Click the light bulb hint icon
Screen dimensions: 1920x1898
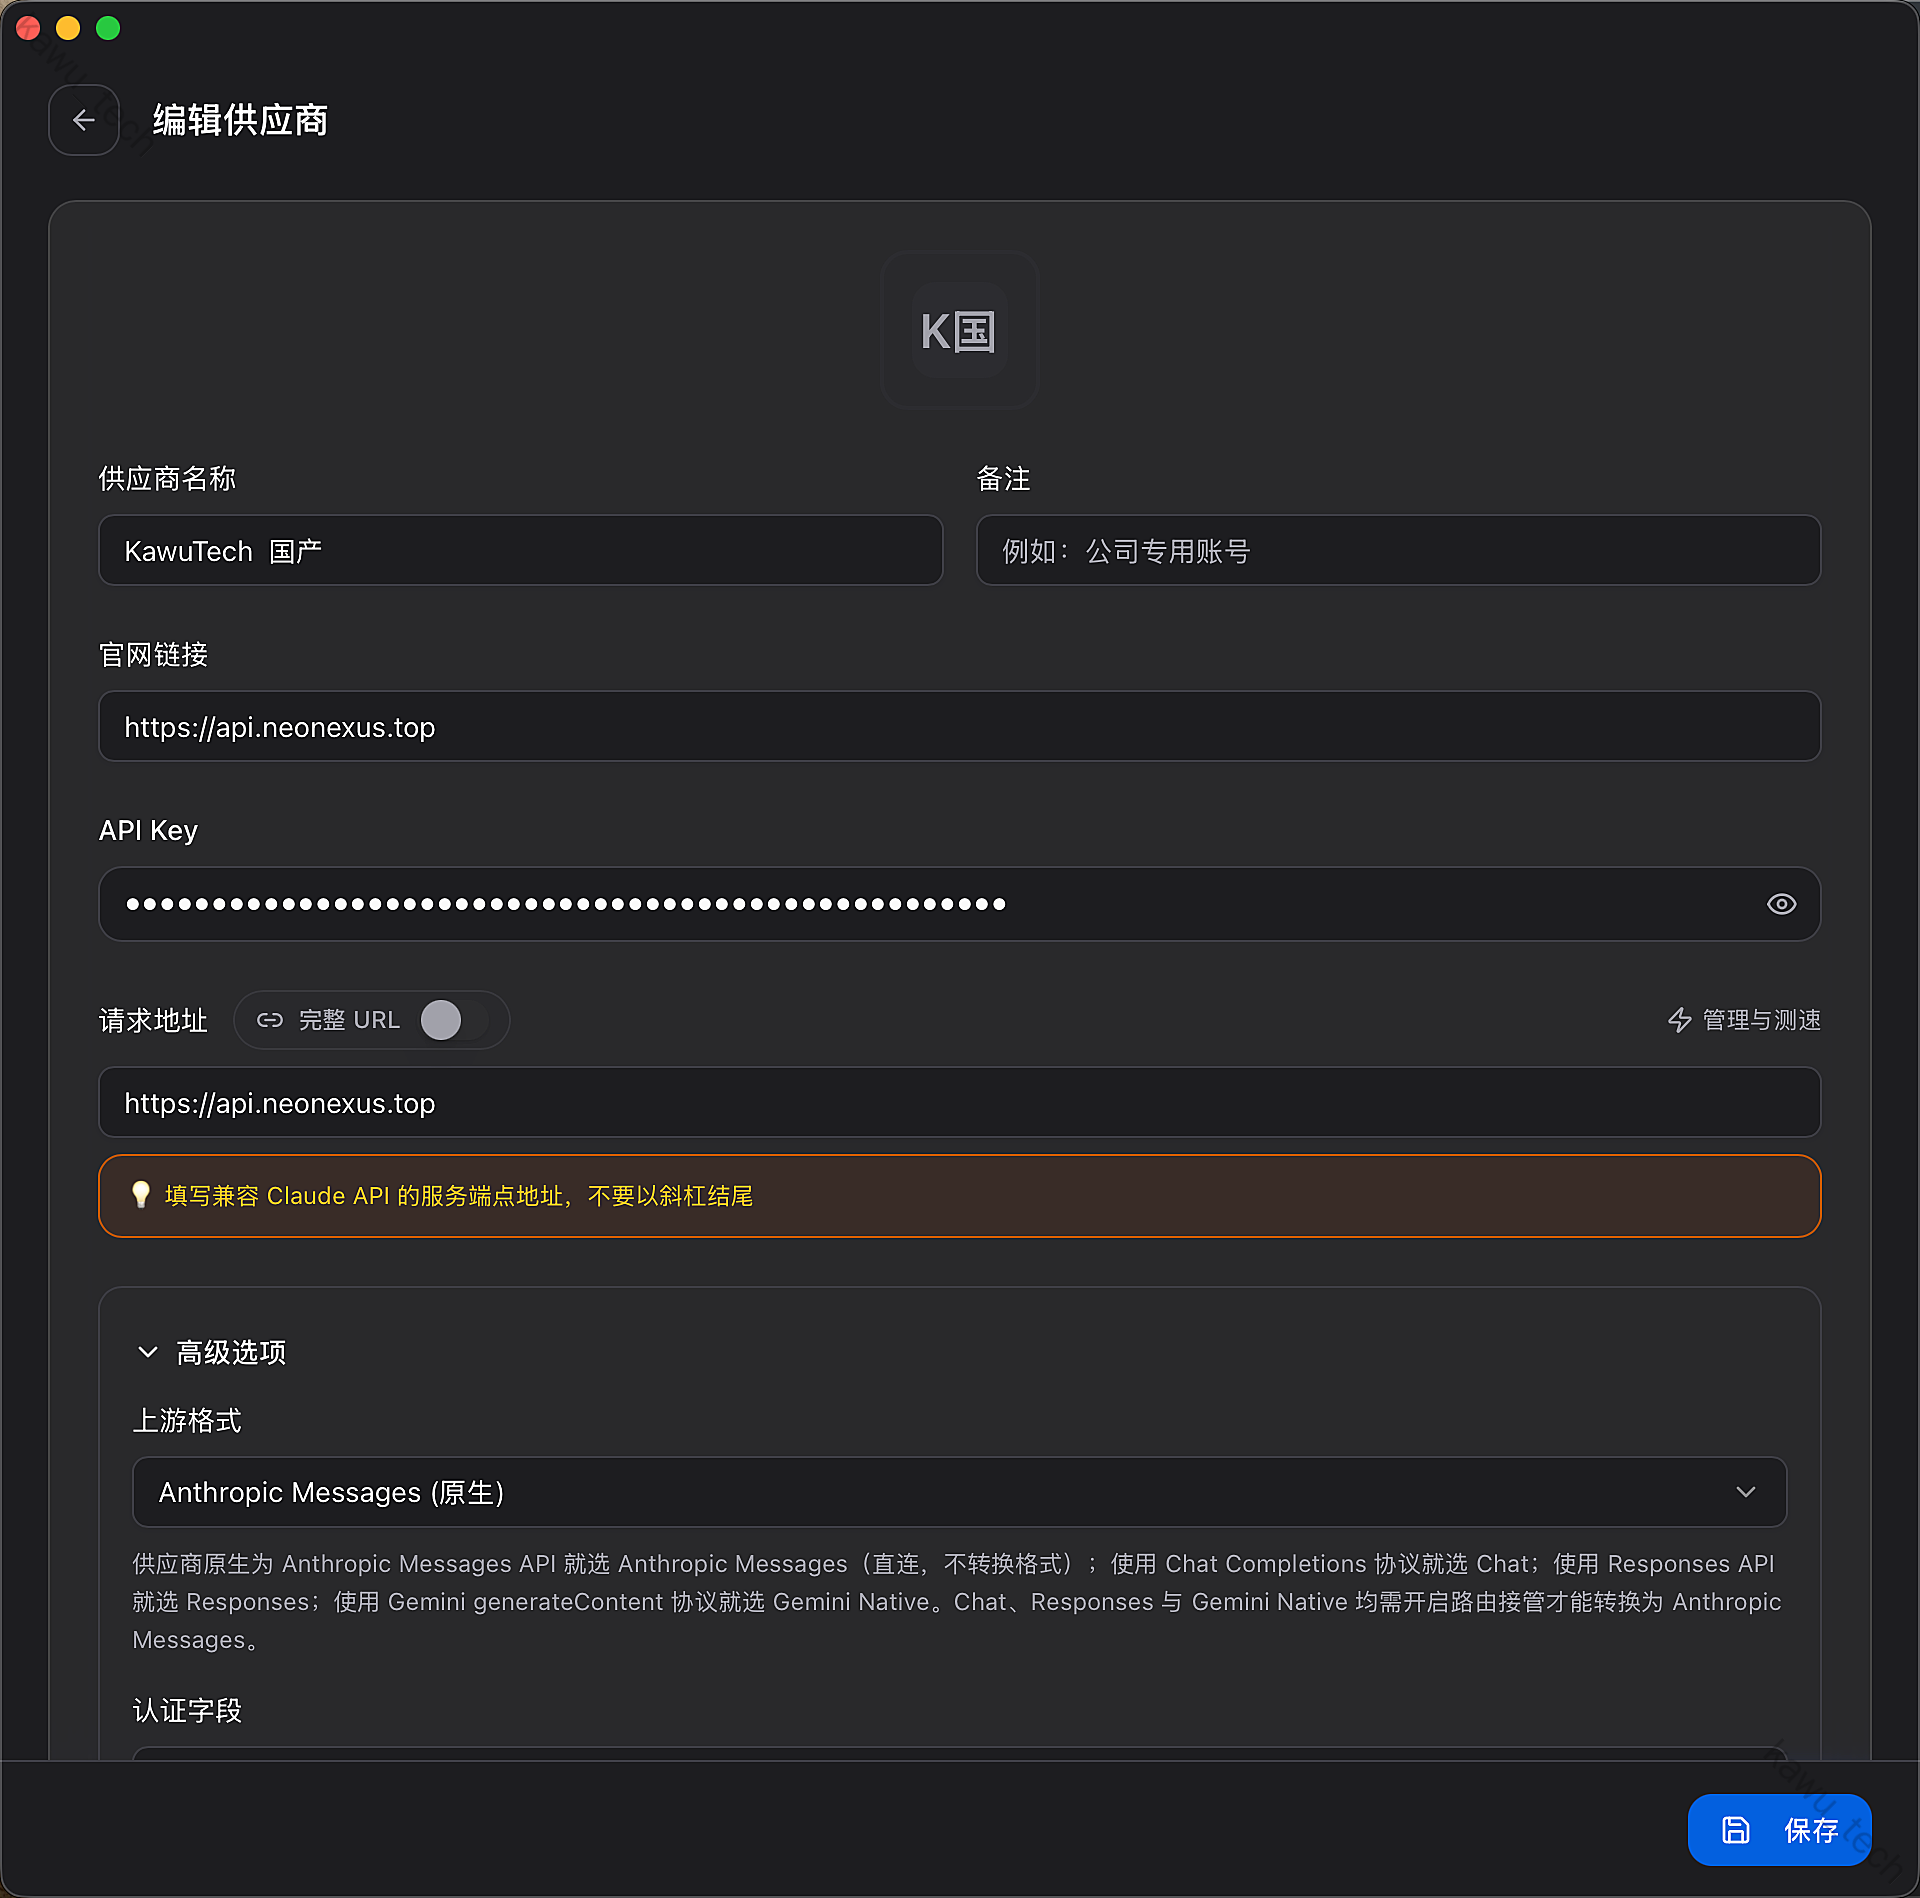(141, 1195)
